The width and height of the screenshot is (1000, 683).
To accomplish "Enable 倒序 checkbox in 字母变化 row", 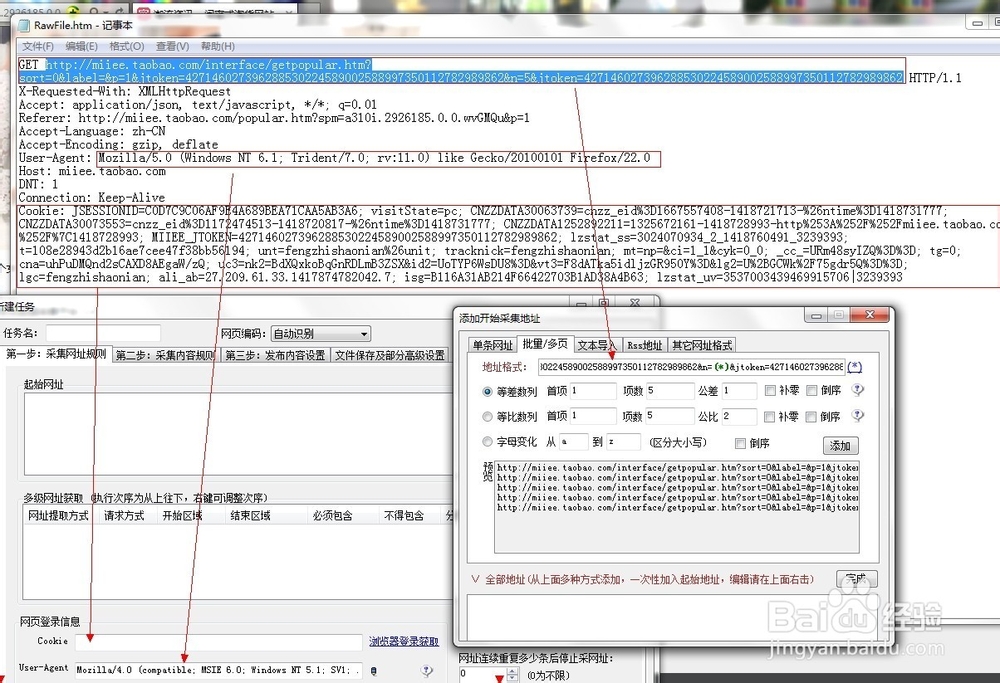I will tap(740, 443).
